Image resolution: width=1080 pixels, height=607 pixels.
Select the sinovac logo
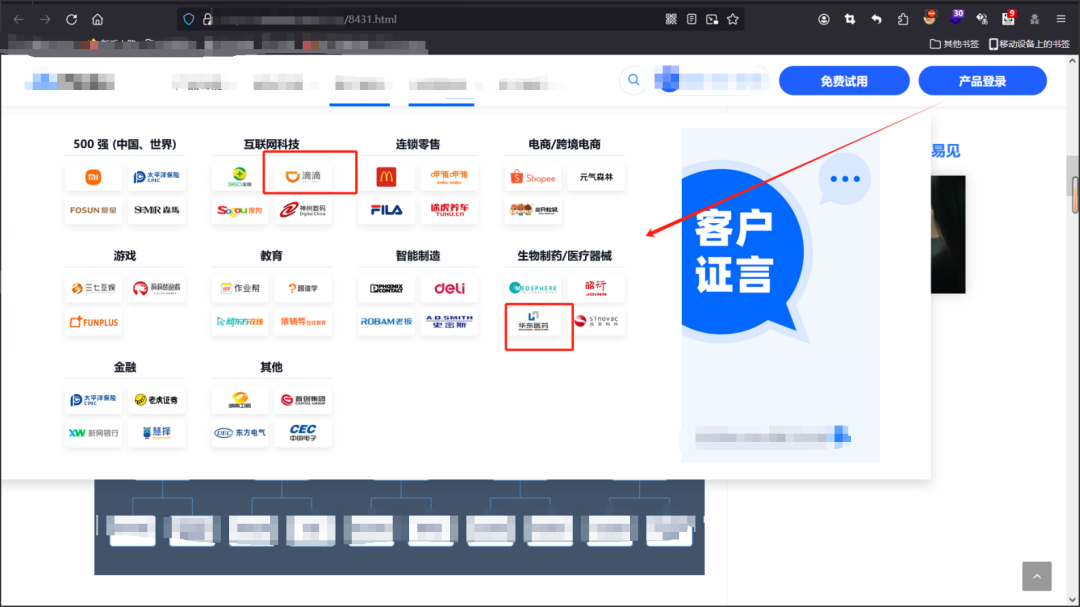(596, 322)
